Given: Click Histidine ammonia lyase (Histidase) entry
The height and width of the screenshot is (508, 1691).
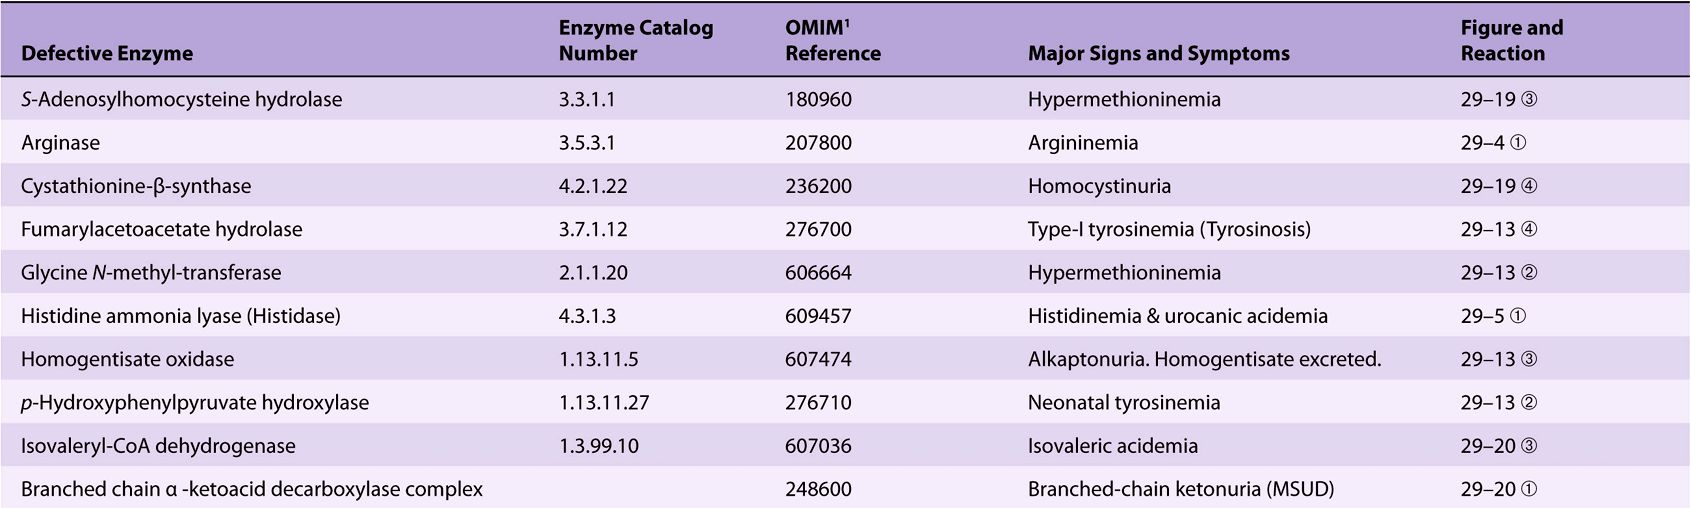Looking at the screenshot, I should pos(180,316).
